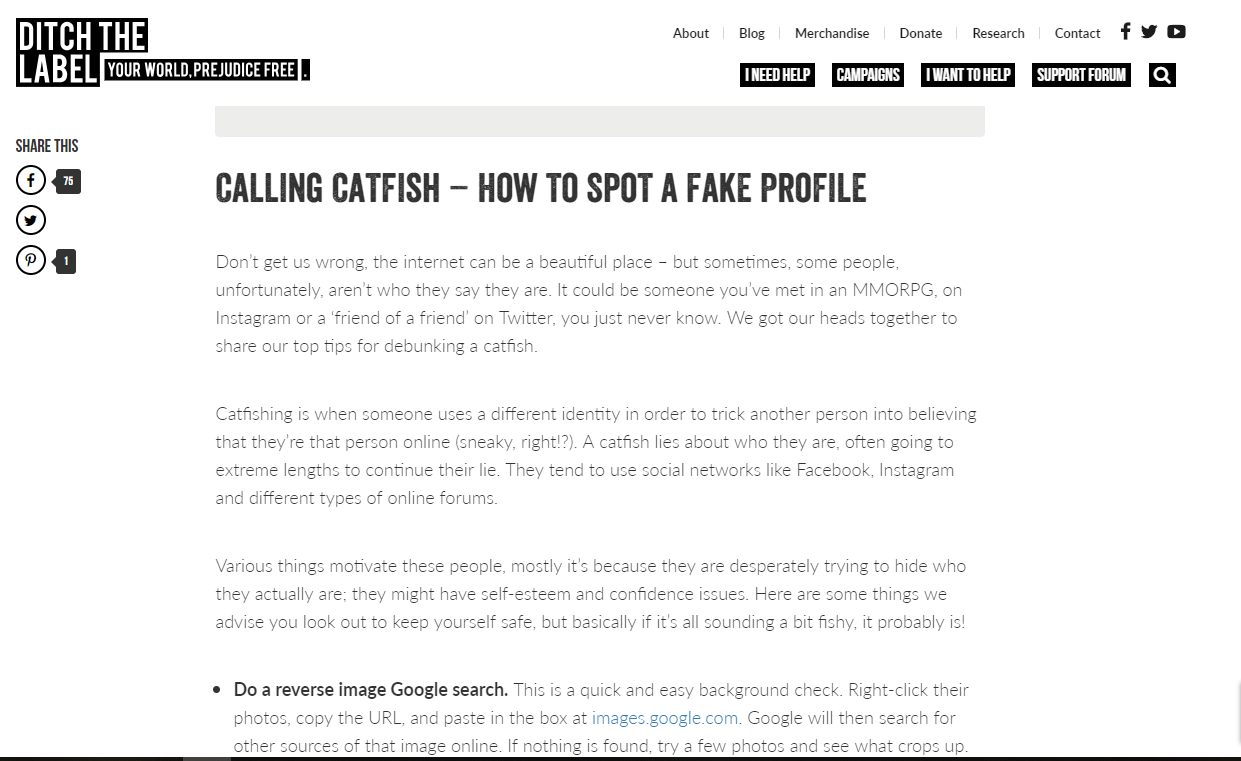
Task: Pin this article on Pinterest
Action: [31, 261]
